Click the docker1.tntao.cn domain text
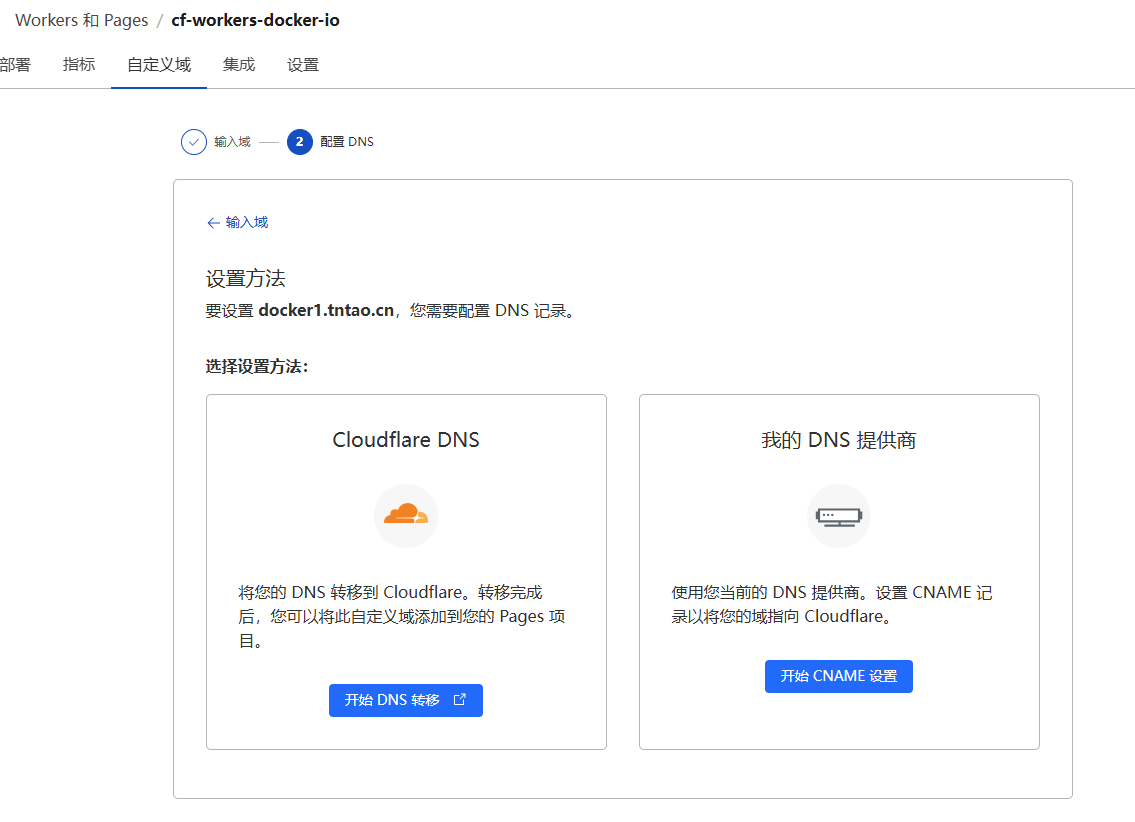1135x822 pixels. (x=326, y=310)
